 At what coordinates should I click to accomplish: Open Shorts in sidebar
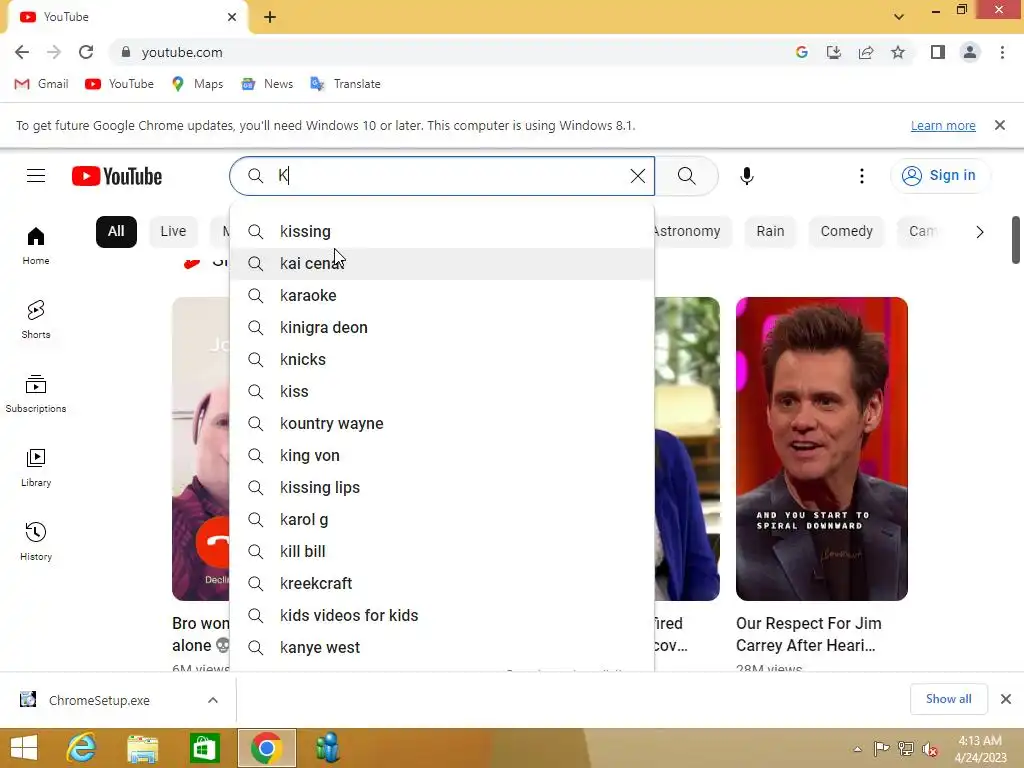pos(36,319)
